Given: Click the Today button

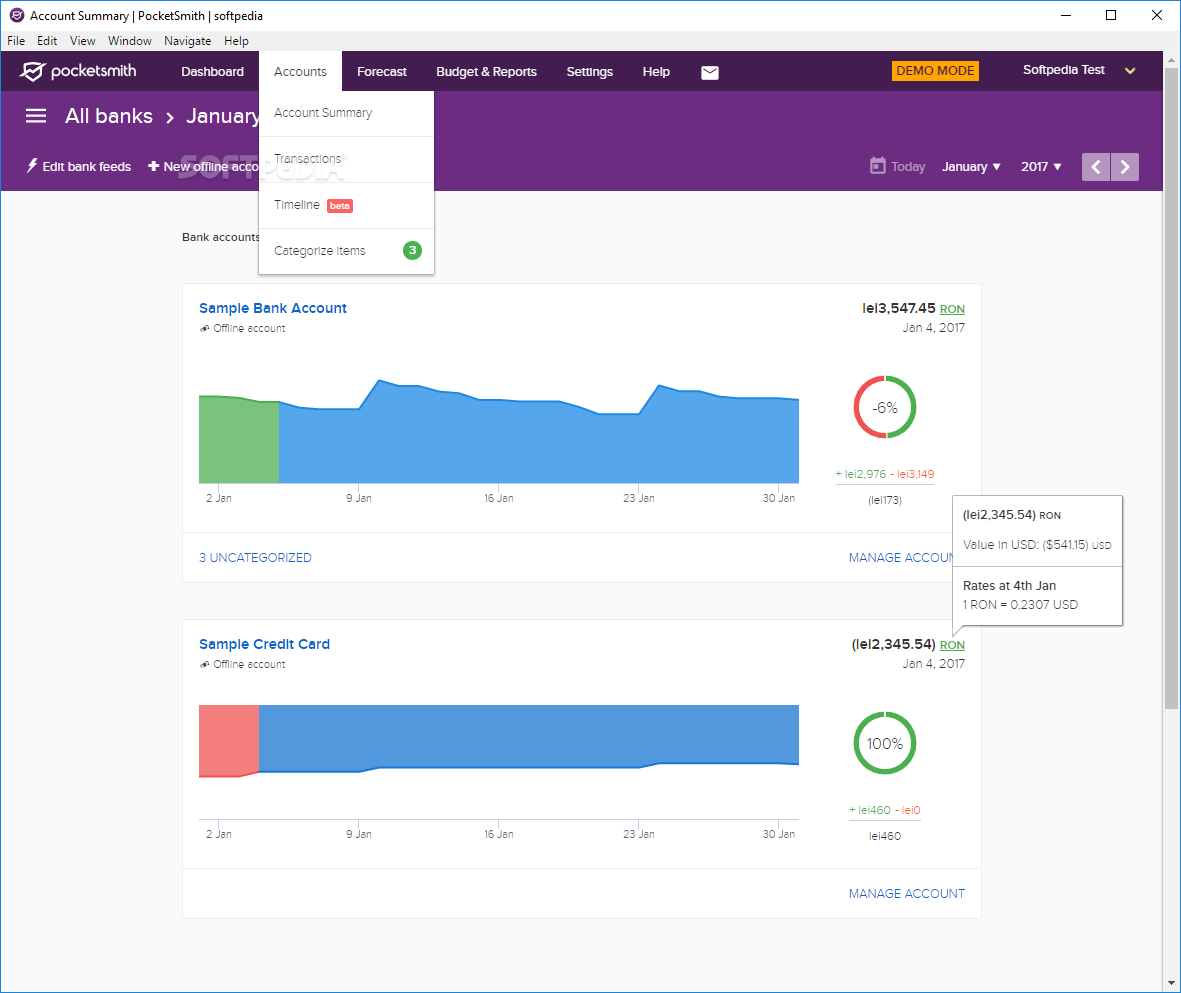Looking at the screenshot, I should 898,167.
